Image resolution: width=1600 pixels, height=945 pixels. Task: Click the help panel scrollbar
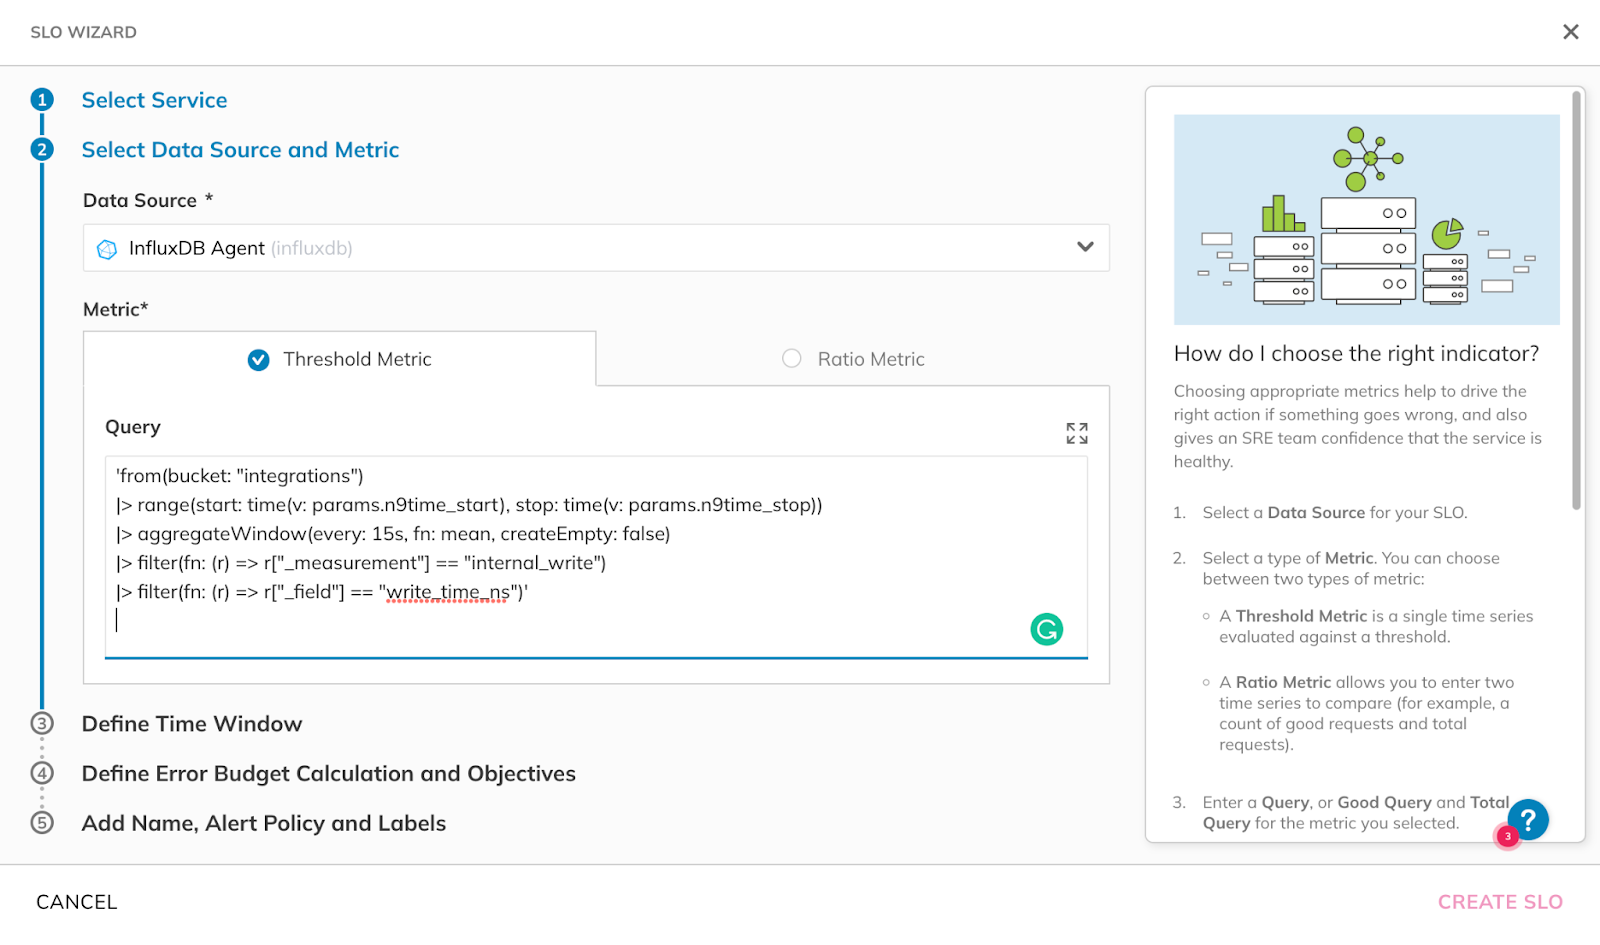tap(1577, 300)
